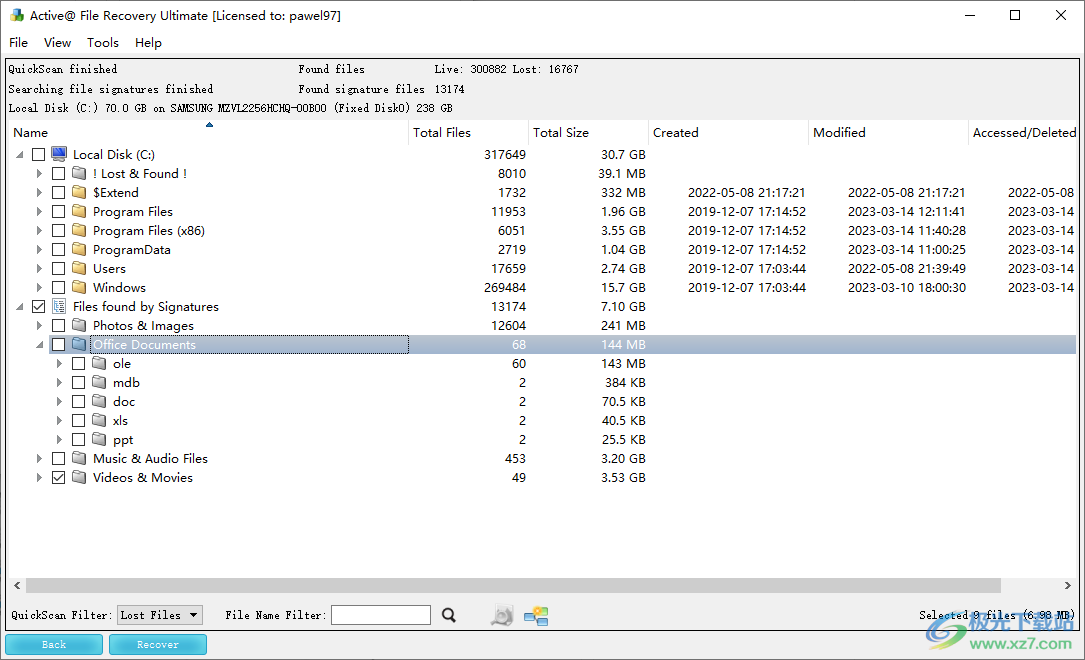Image resolution: width=1085 pixels, height=660 pixels.
Task: Click the Users folder icon
Action: pyautogui.click(x=80, y=268)
